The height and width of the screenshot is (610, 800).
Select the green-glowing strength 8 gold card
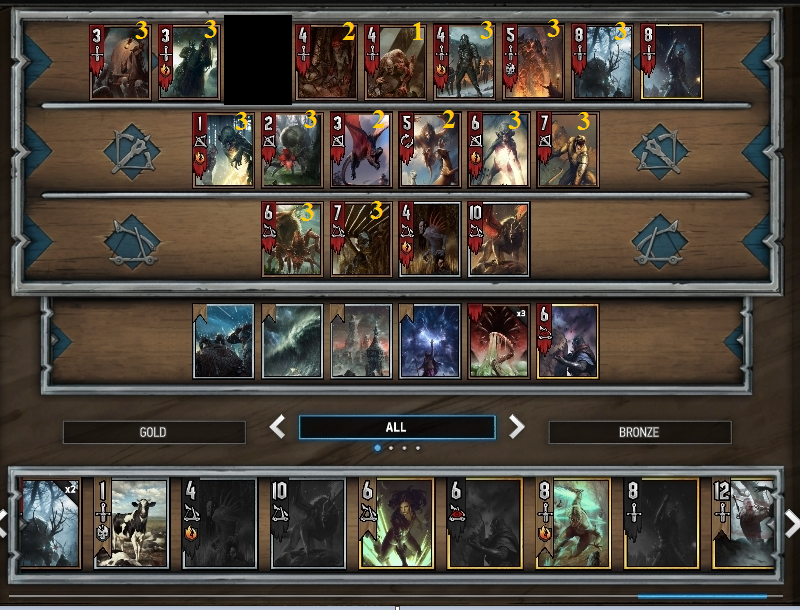click(573, 523)
